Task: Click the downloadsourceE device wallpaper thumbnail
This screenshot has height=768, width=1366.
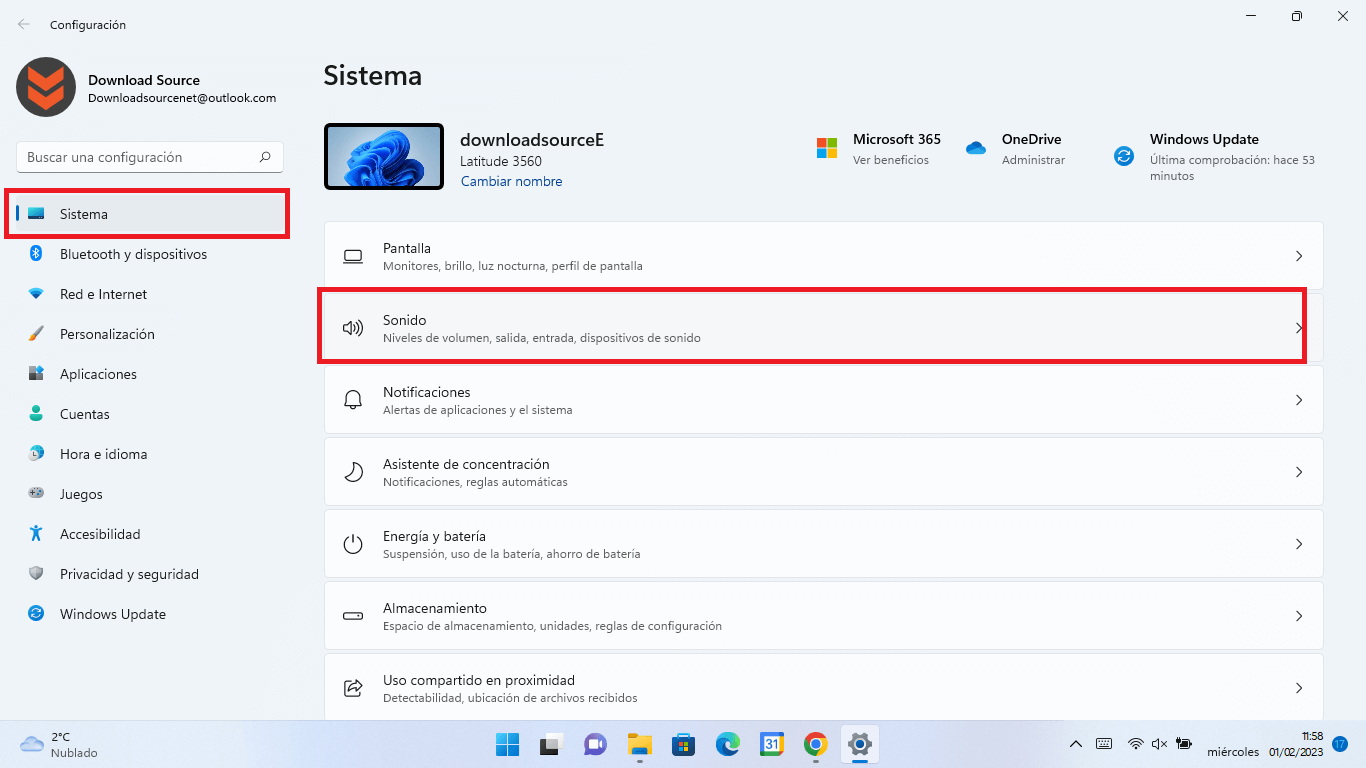Action: pyautogui.click(x=384, y=157)
